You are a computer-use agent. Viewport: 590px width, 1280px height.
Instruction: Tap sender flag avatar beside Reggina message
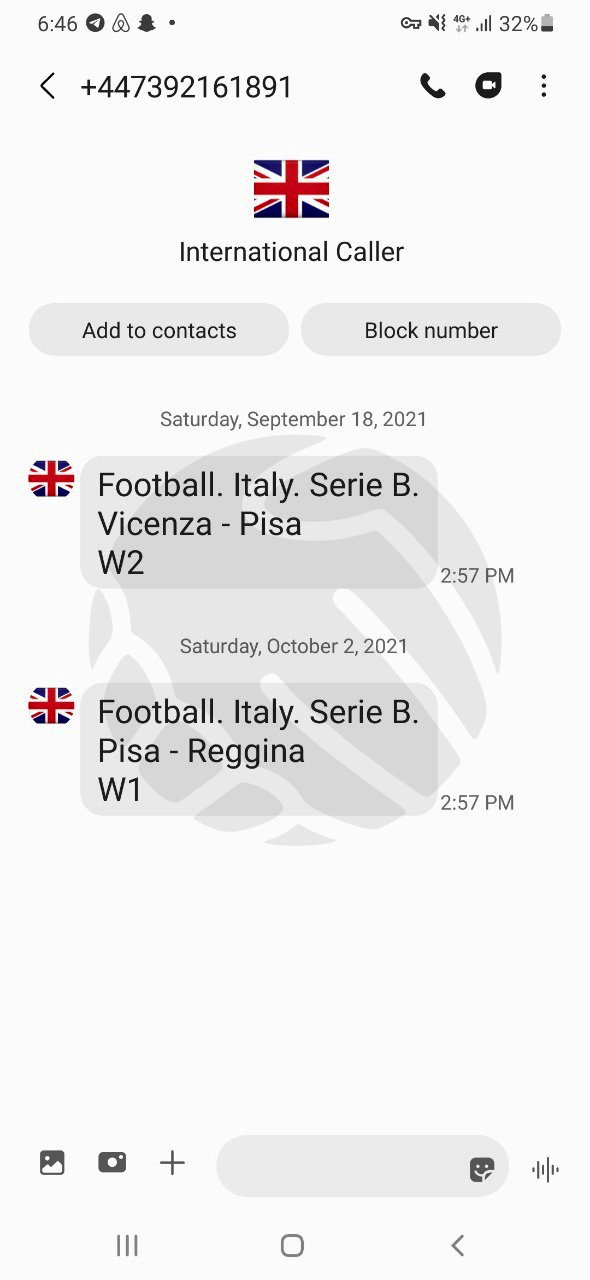(51, 706)
